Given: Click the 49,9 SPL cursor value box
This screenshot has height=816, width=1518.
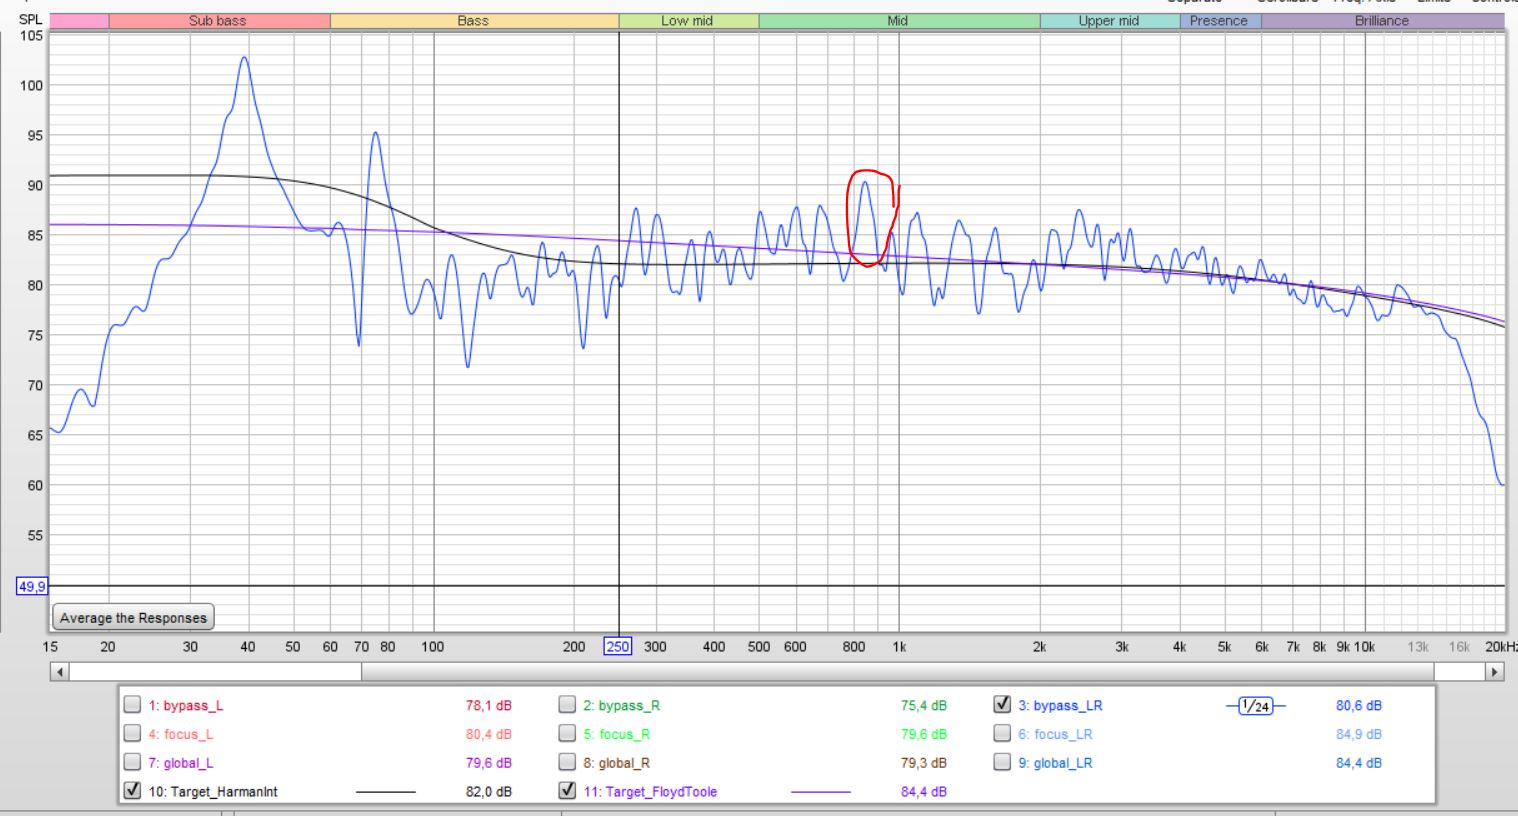Looking at the screenshot, I should 32,587.
